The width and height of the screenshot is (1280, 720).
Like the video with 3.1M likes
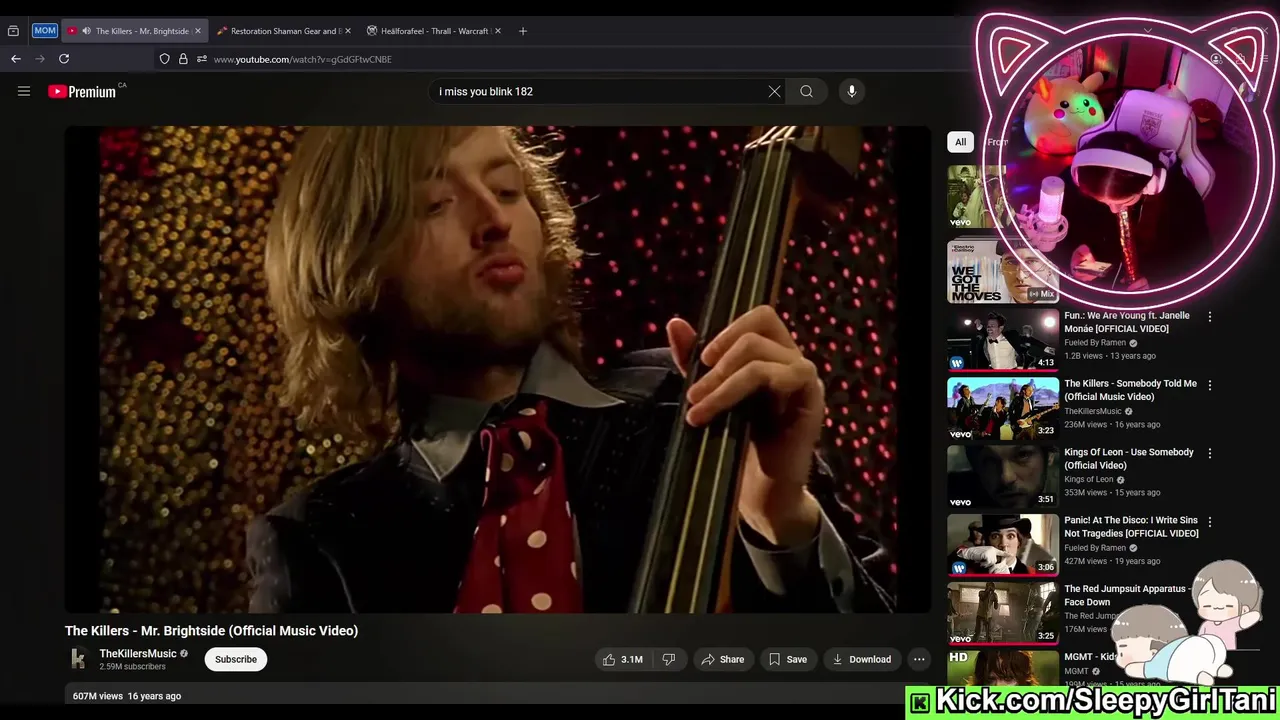pyautogui.click(x=622, y=659)
